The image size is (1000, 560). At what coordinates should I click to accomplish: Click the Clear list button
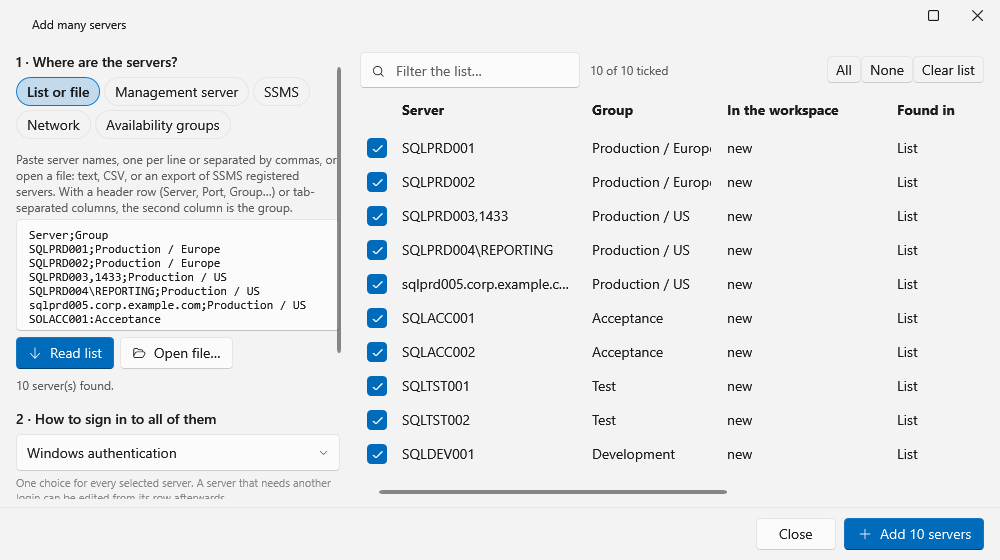pos(948,70)
